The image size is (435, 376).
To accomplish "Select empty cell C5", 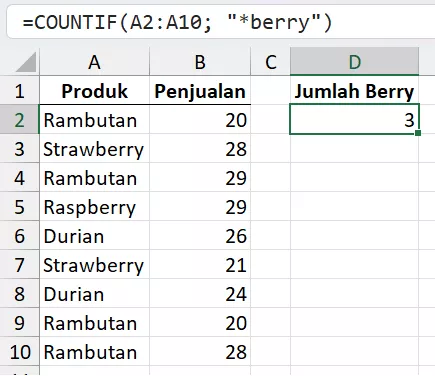I will tap(270, 207).
